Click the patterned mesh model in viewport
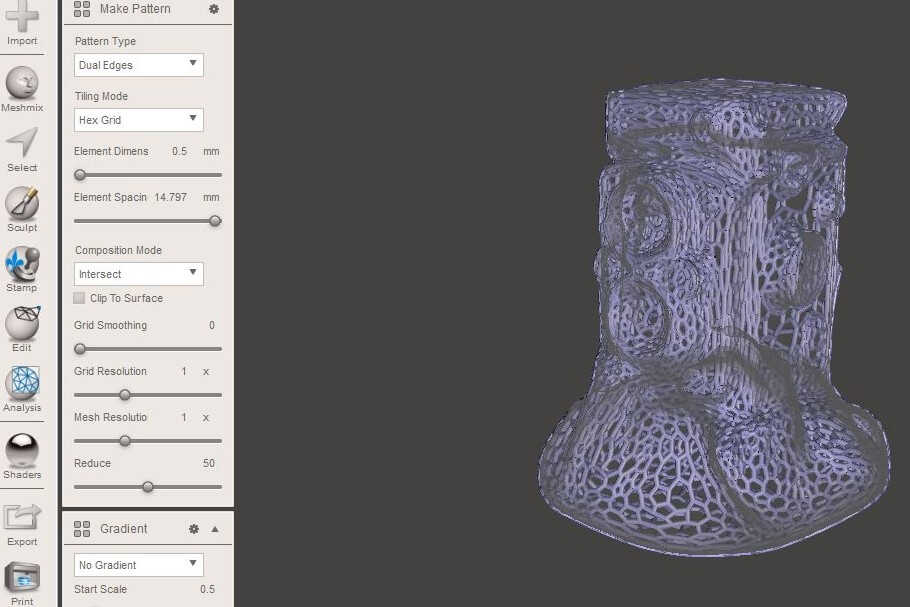Image resolution: width=910 pixels, height=607 pixels. click(x=714, y=316)
